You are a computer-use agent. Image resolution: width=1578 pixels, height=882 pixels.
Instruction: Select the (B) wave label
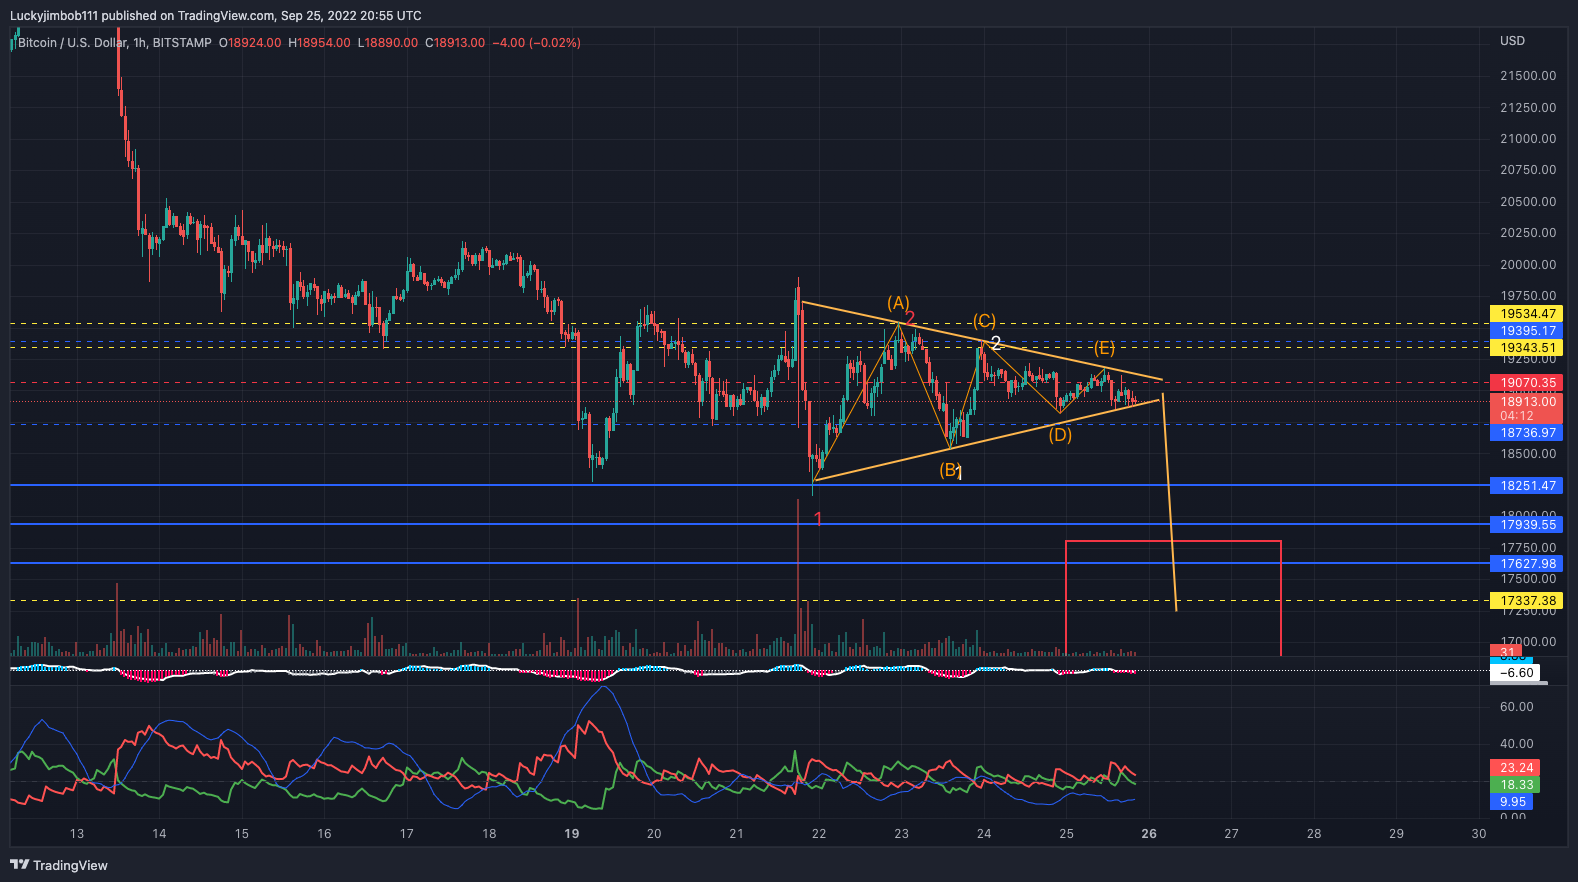click(949, 470)
